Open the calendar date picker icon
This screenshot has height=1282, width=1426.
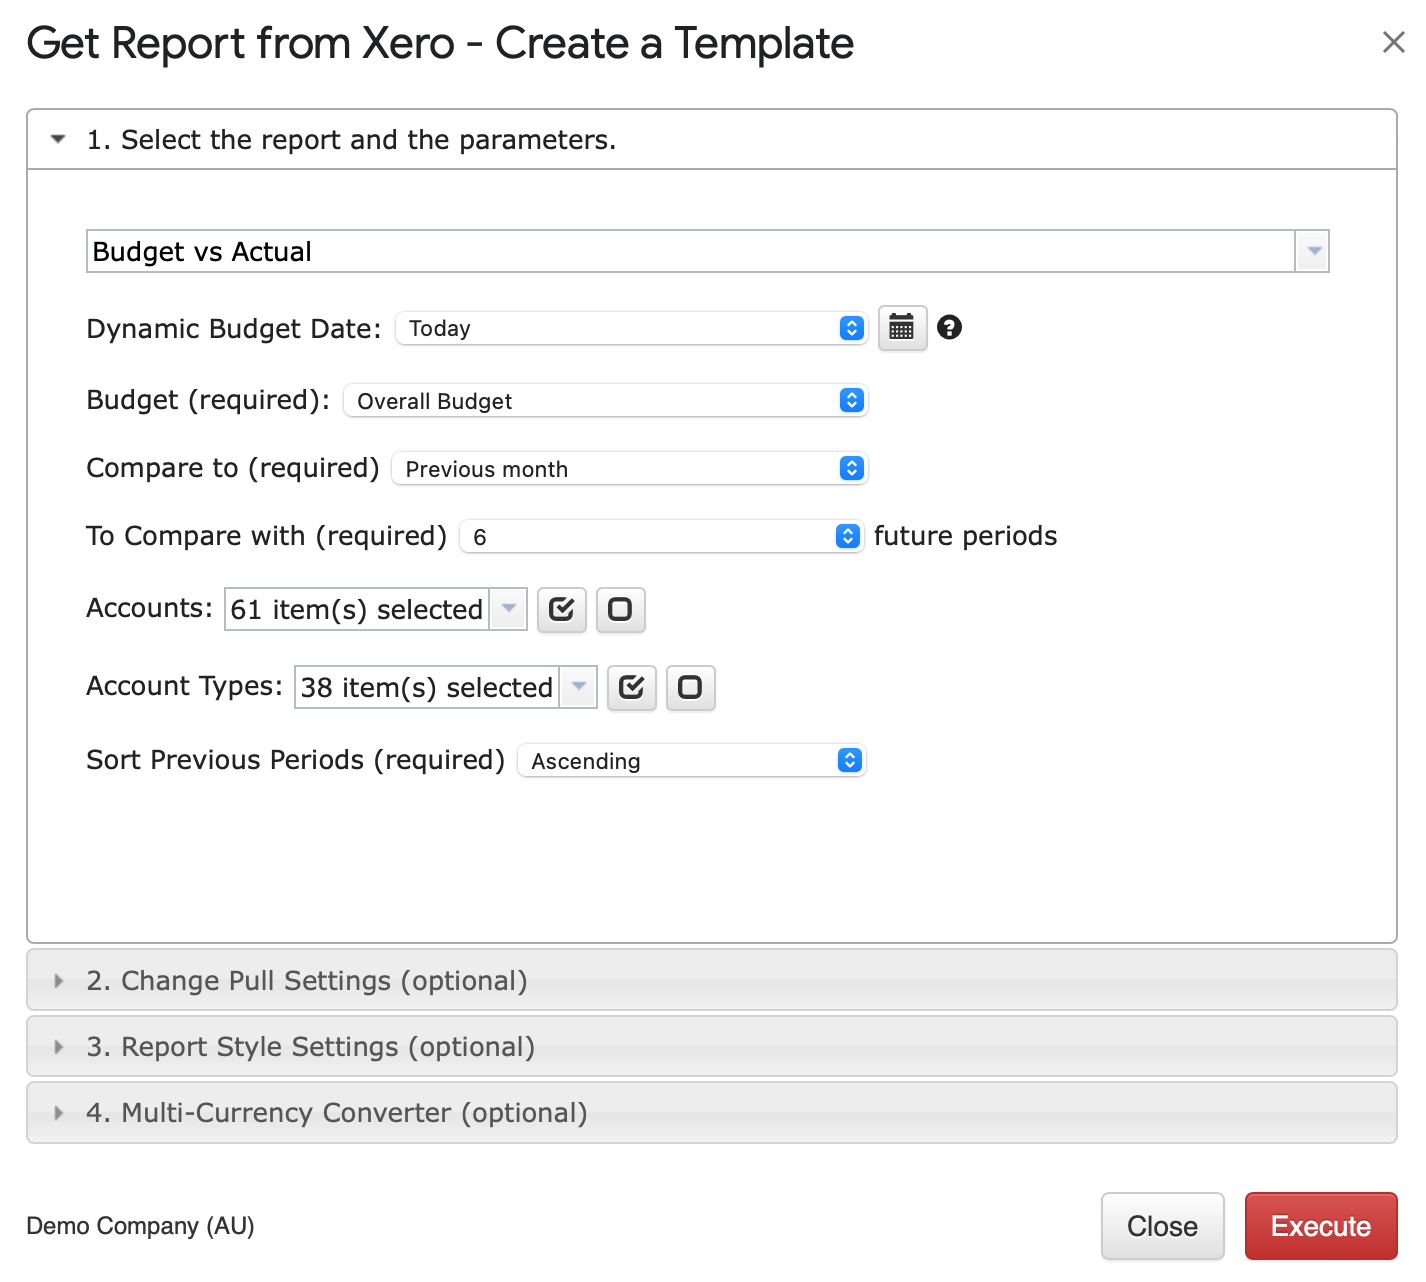902,328
